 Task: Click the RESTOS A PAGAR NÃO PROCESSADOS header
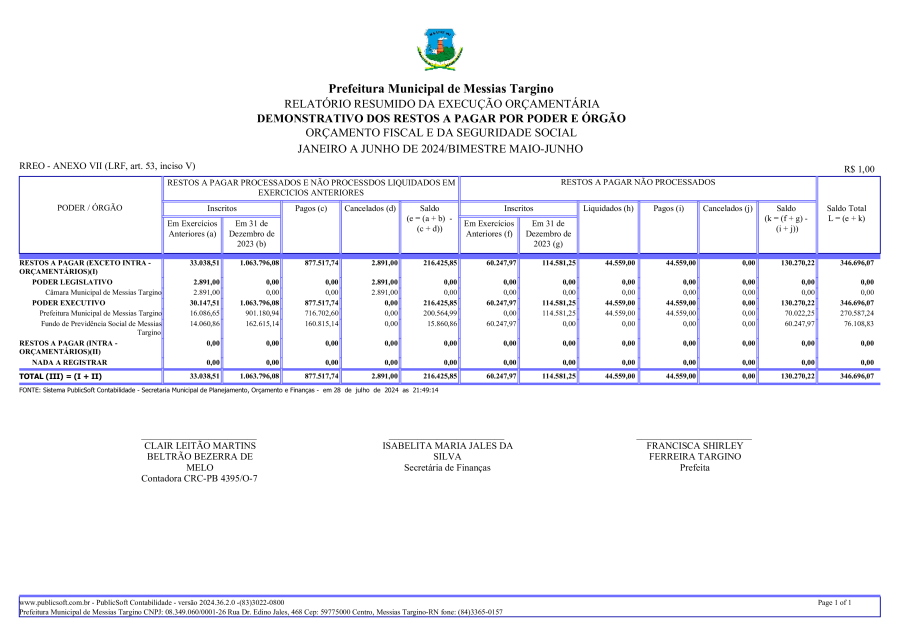tap(638, 183)
